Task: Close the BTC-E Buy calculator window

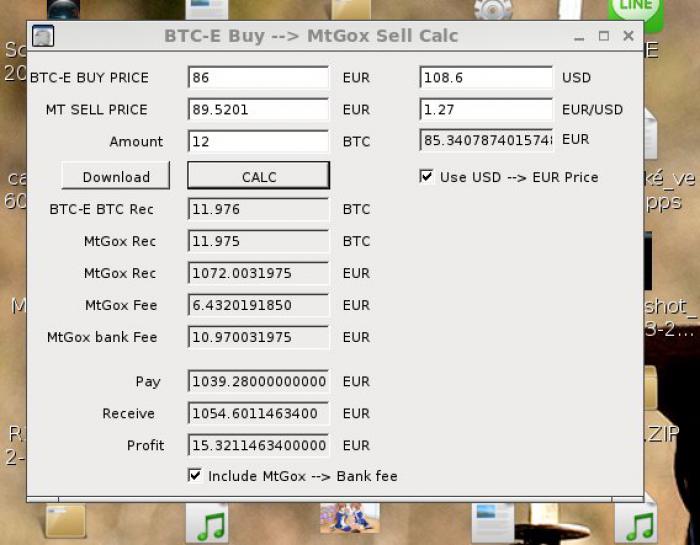Action: point(629,36)
